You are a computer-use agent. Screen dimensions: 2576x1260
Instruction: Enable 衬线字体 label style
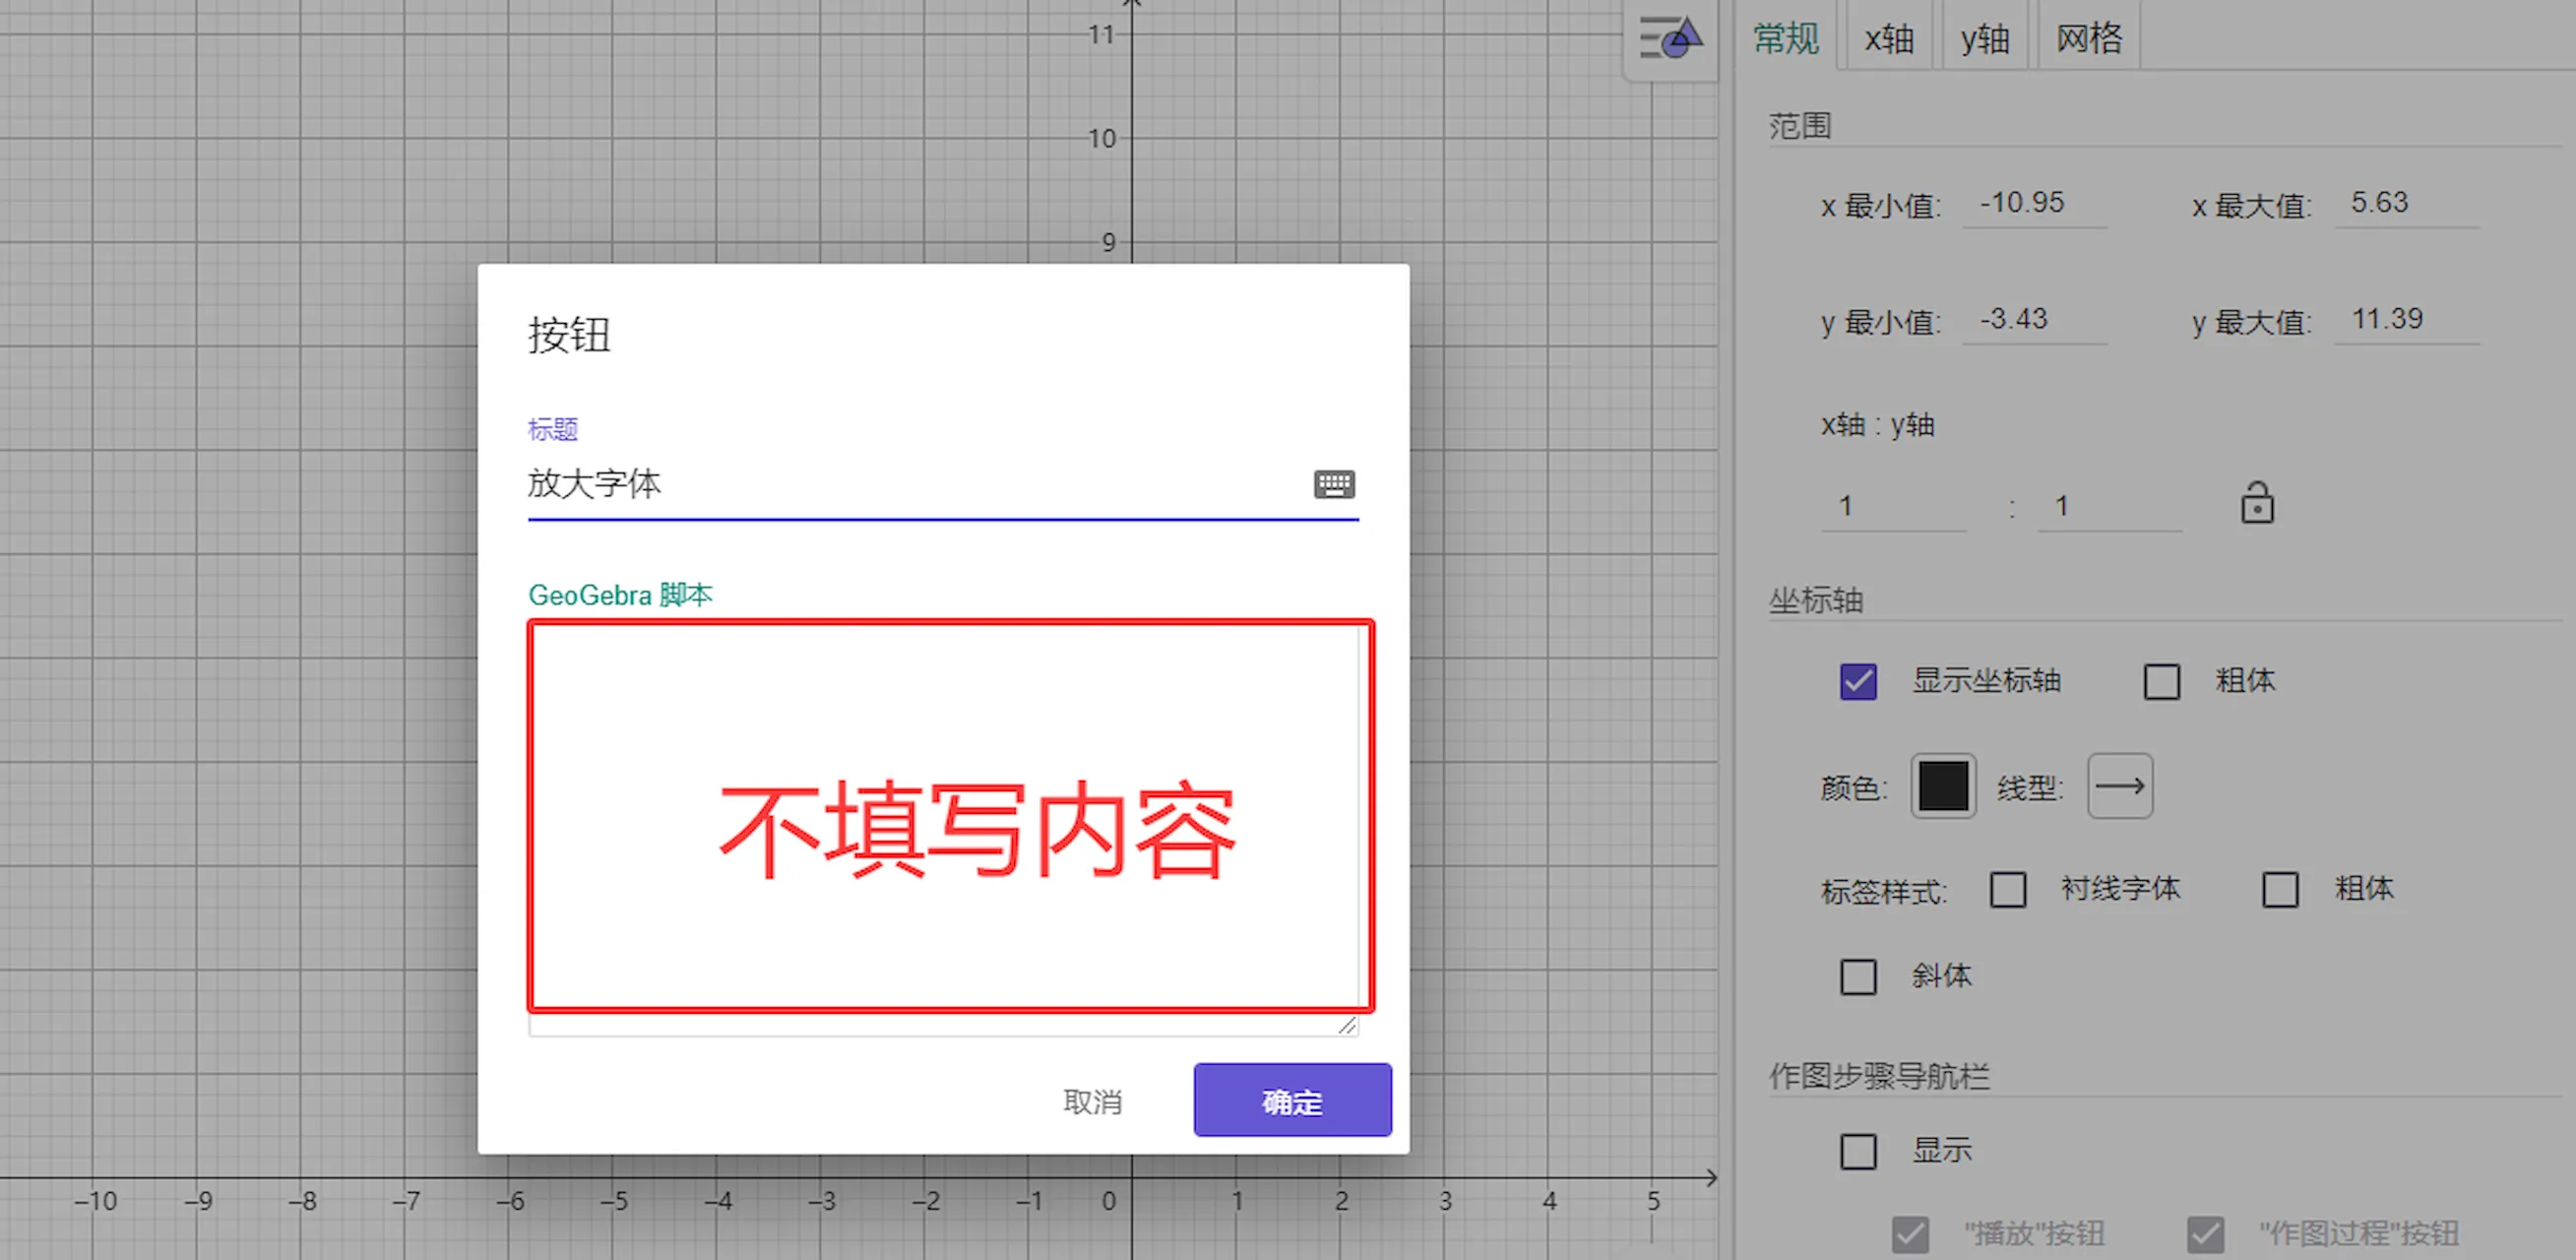pyautogui.click(x=2007, y=890)
